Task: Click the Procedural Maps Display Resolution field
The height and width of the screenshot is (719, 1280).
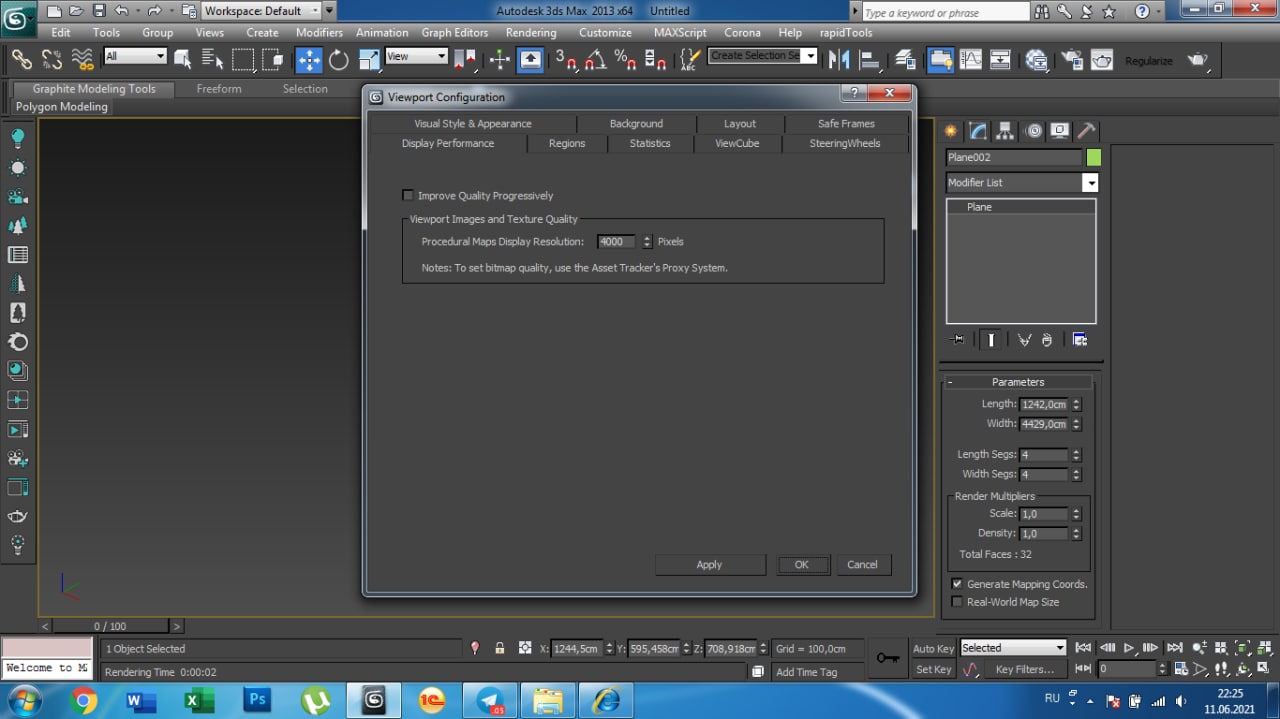Action: click(612, 242)
